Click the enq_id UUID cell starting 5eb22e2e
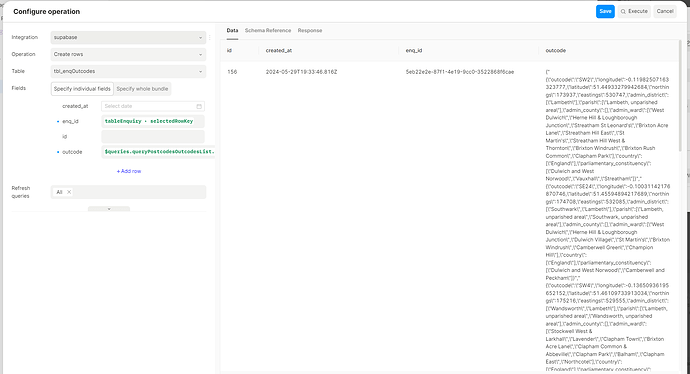This screenshot has height=374, width=690. 460,72
